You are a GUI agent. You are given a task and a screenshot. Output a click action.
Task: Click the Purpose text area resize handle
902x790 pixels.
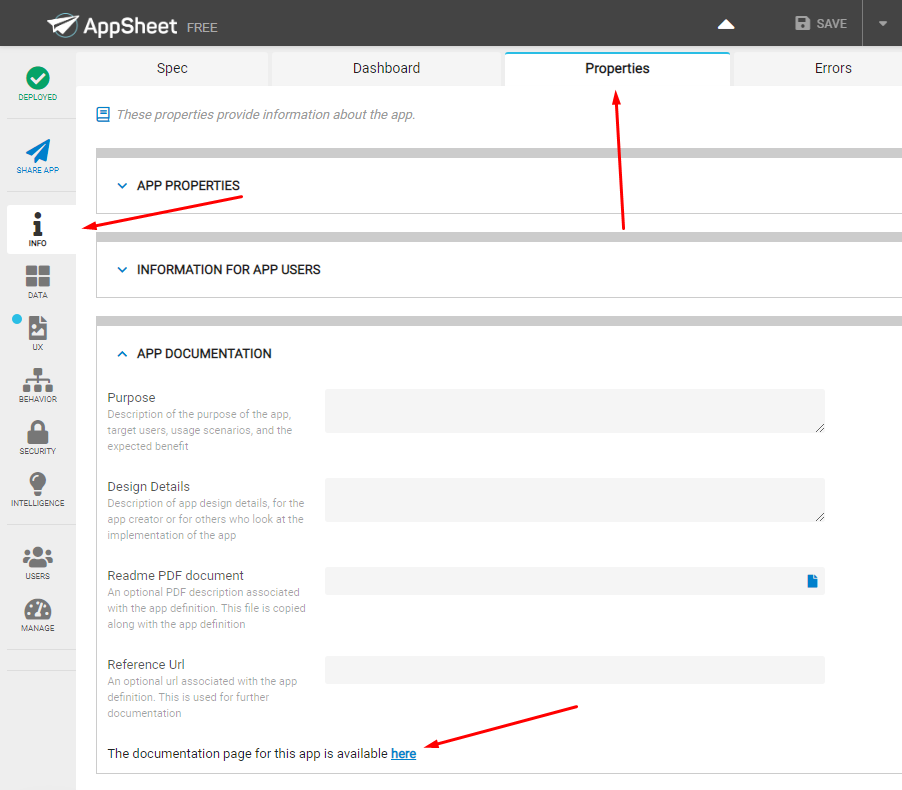[820, 428]
